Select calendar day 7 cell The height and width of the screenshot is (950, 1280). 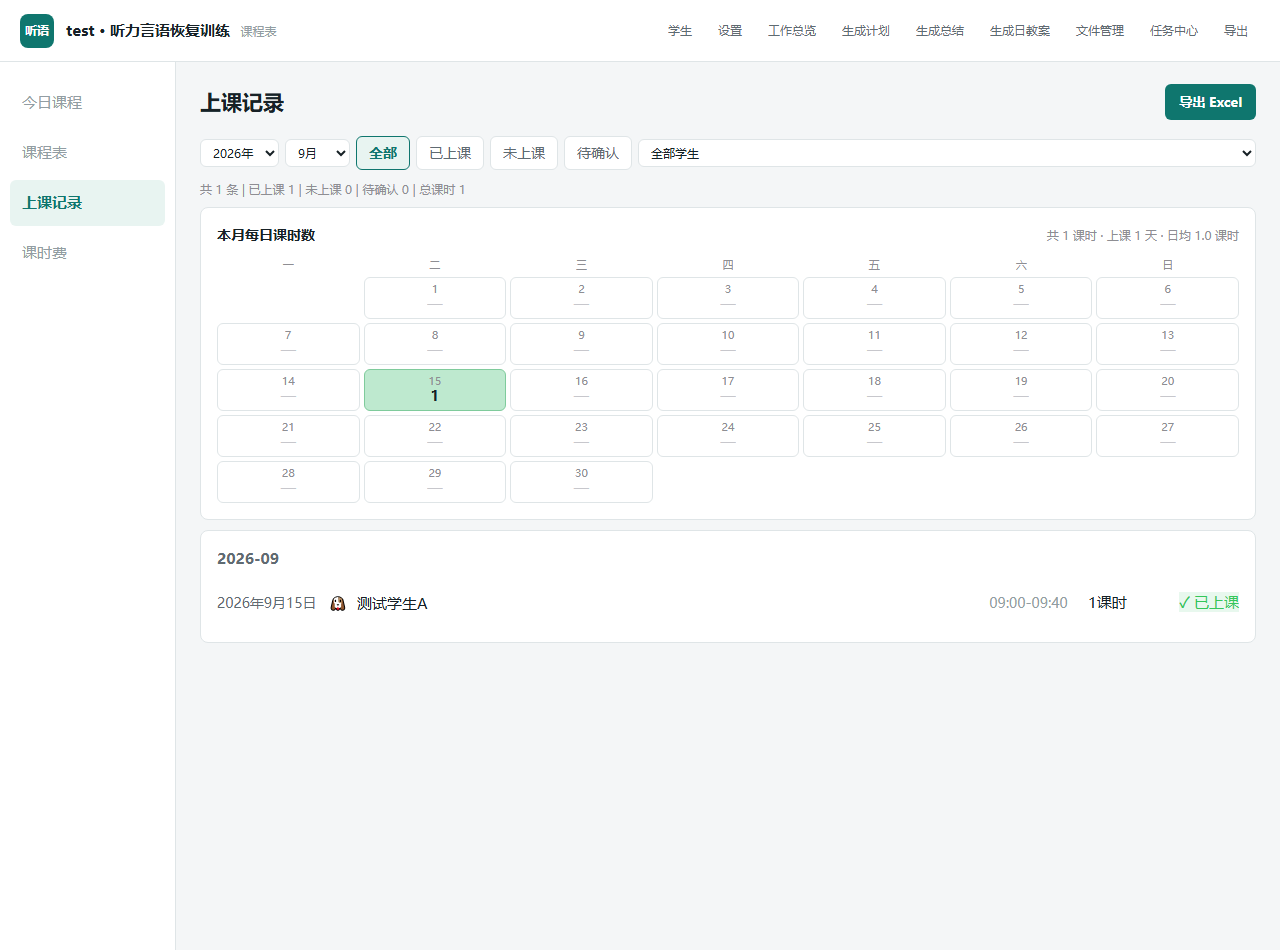(x=288, y=344)
